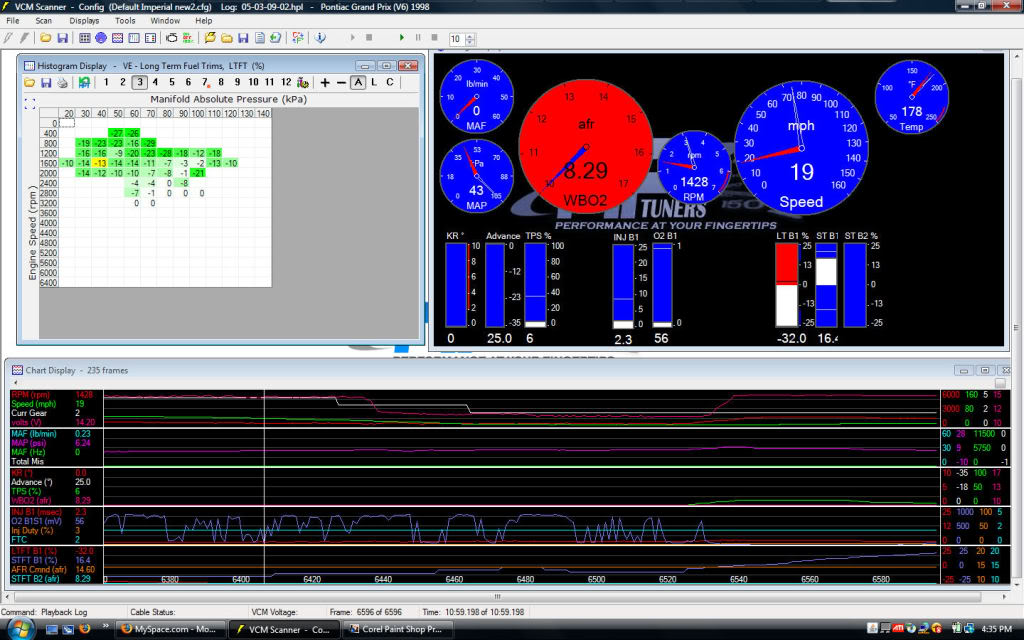Select histogram number 5

(x=172, y=82)
